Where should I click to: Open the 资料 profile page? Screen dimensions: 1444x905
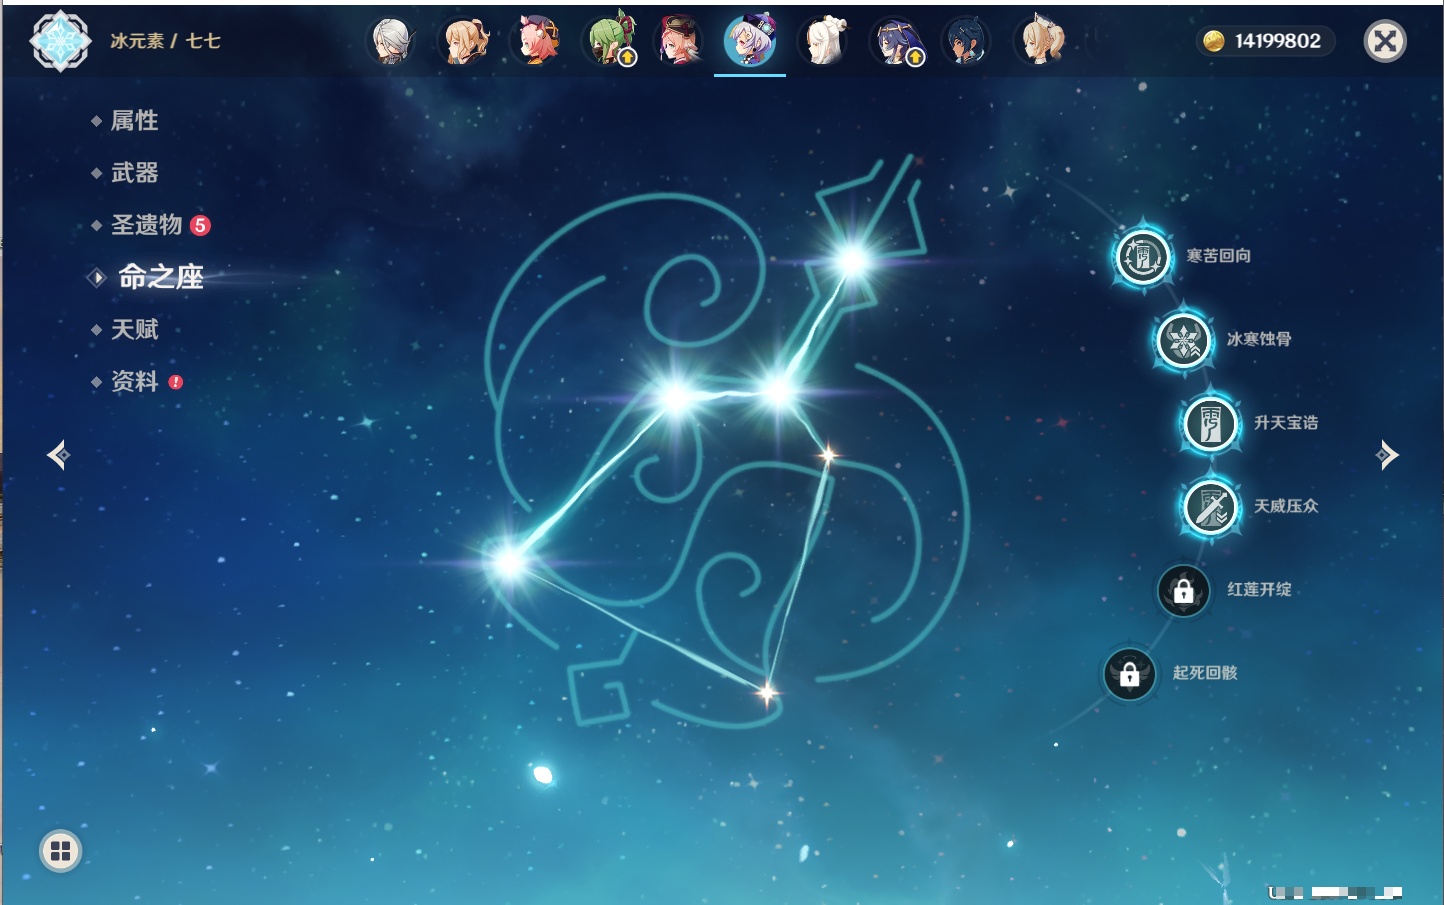(134, 381)
